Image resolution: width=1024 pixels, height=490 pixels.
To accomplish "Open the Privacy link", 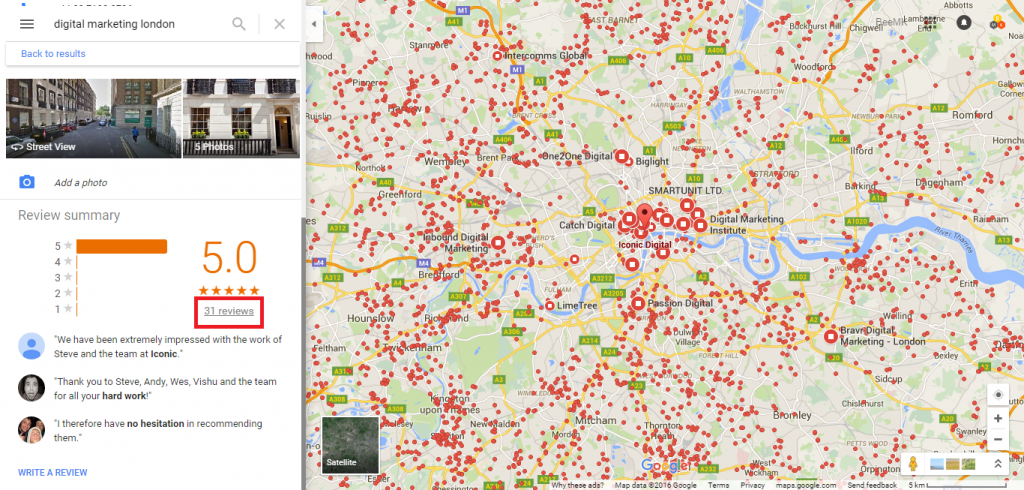I will (752, 485).
